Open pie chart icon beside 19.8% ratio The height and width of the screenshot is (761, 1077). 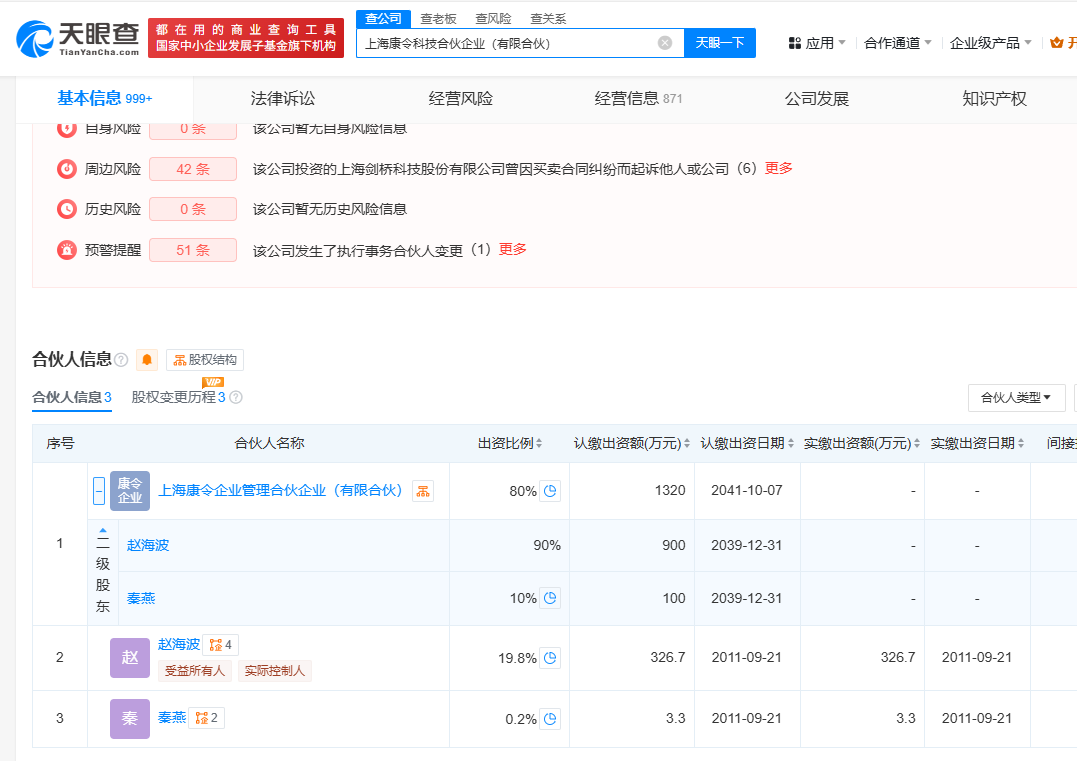tap(549, 658)
